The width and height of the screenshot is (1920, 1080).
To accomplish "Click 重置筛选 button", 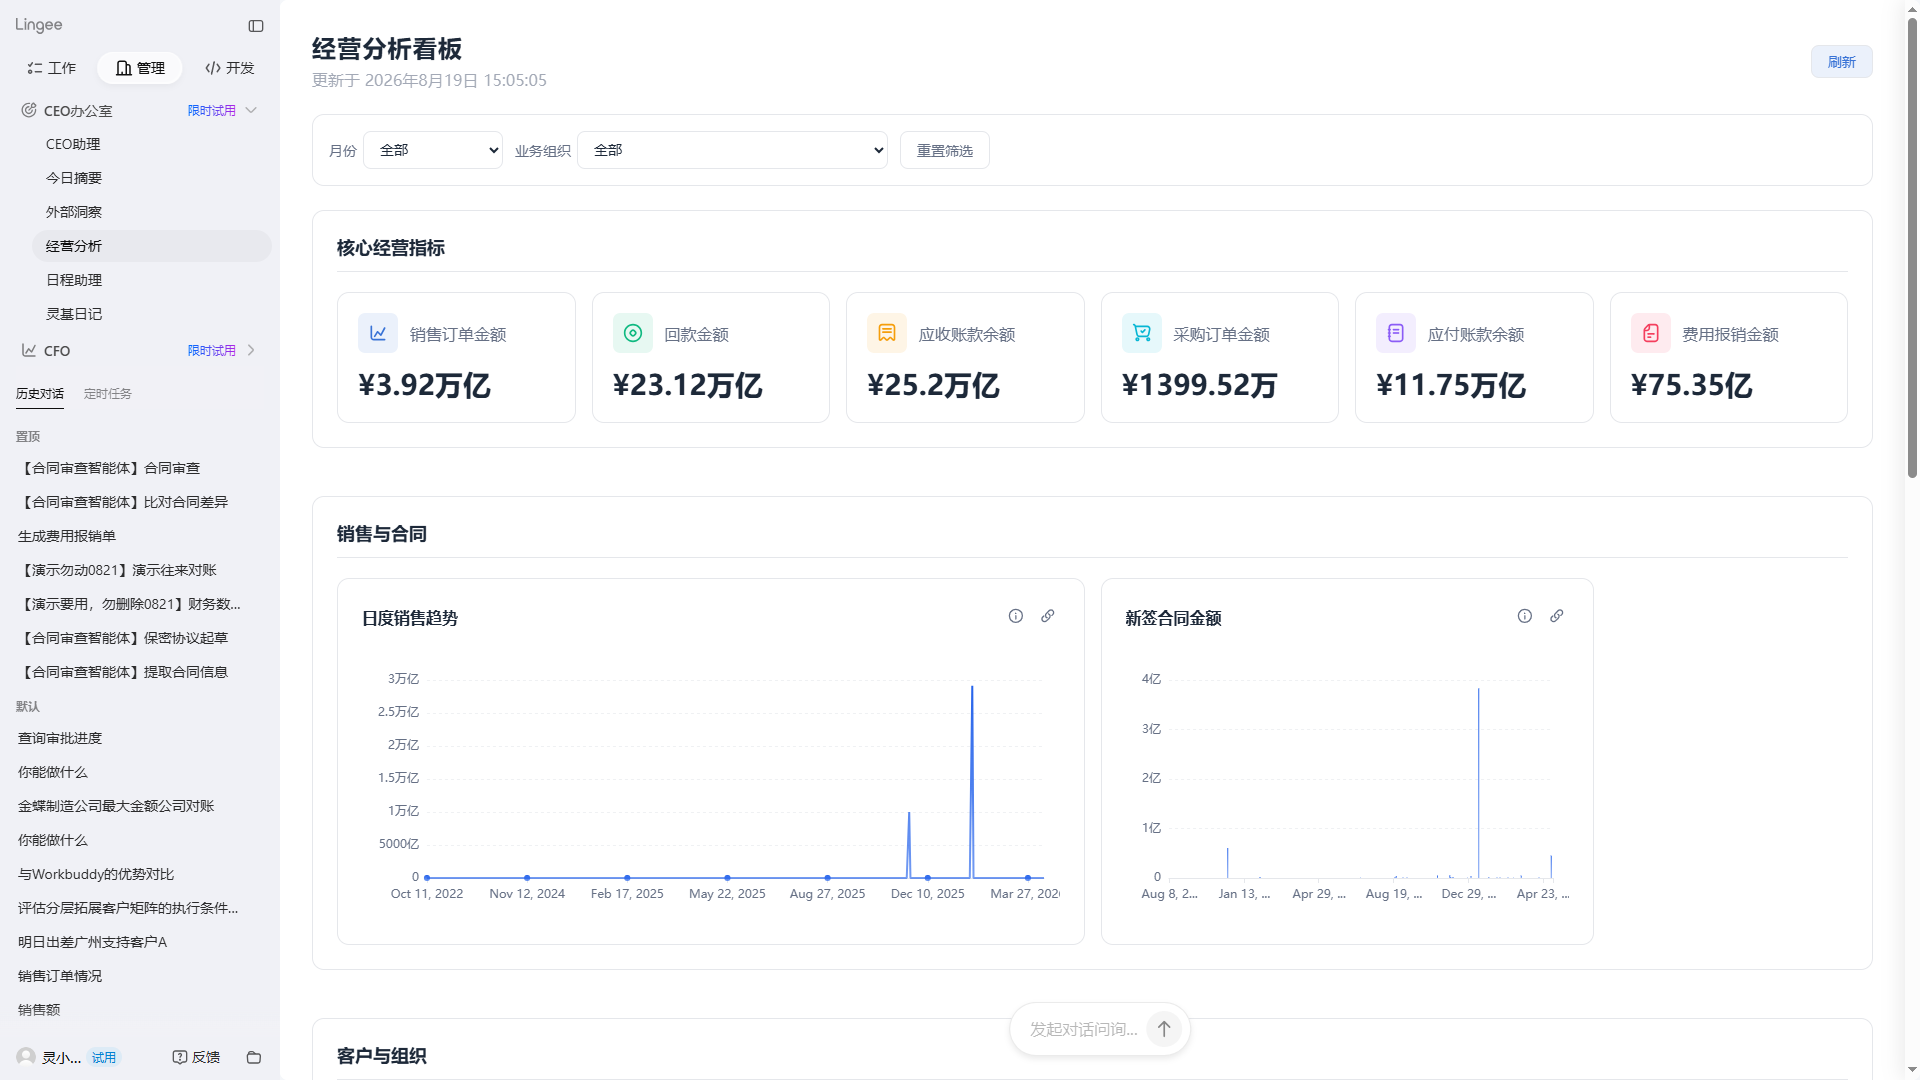I will tap(945, 150).
